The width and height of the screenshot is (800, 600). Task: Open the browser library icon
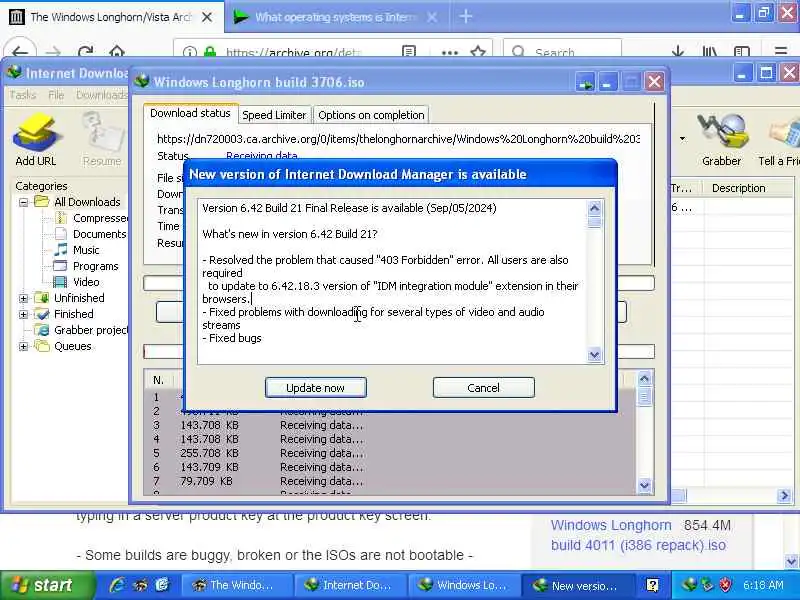710,52
